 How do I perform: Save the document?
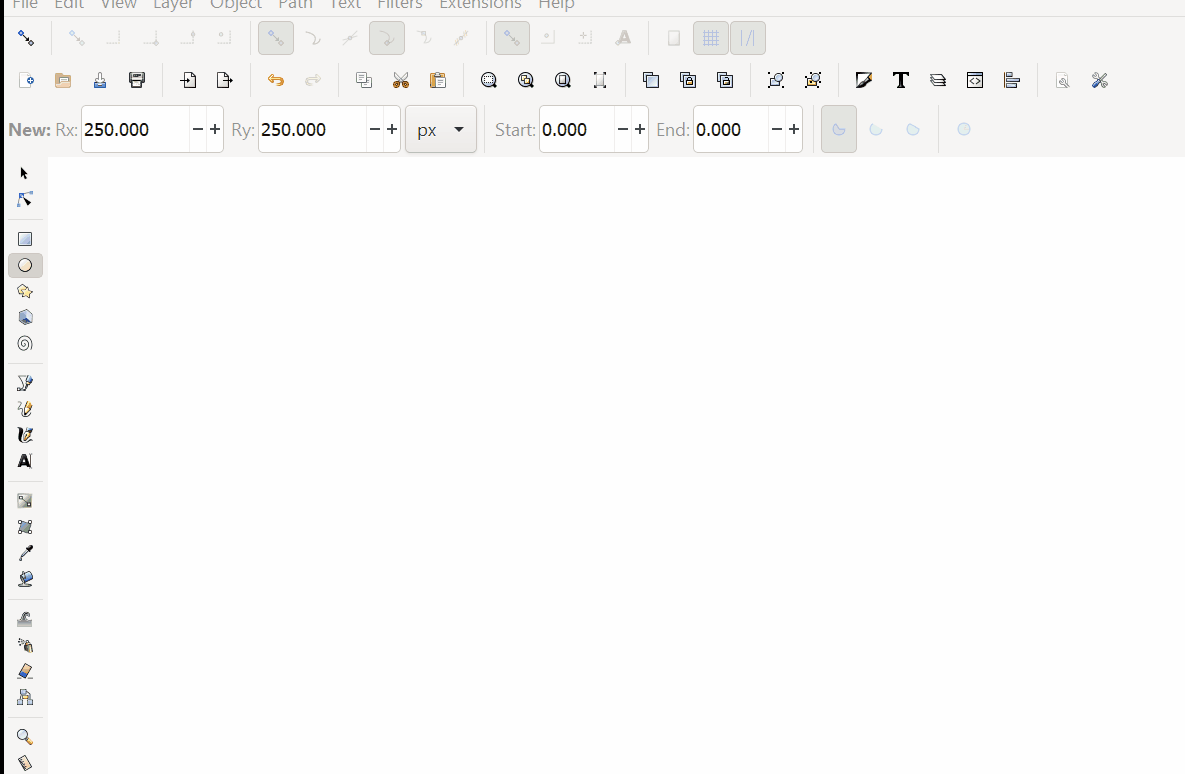coord(100,80)
